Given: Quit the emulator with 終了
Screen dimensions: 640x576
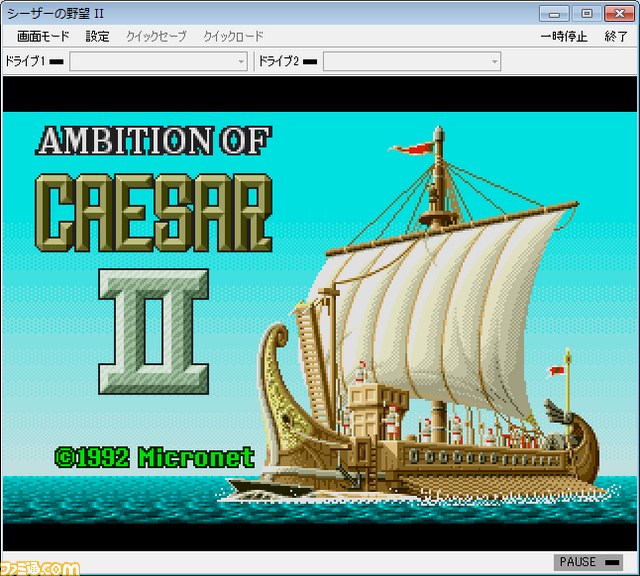Looking at the screenshot, I should (616, 37).
